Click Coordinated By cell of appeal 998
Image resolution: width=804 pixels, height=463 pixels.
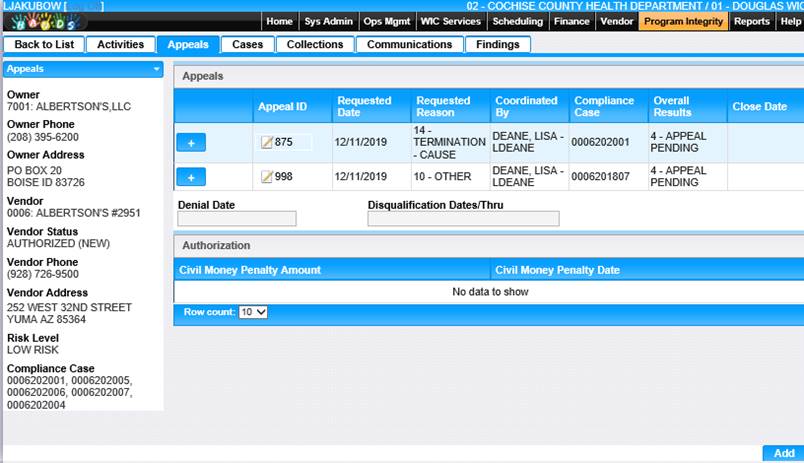528,176
